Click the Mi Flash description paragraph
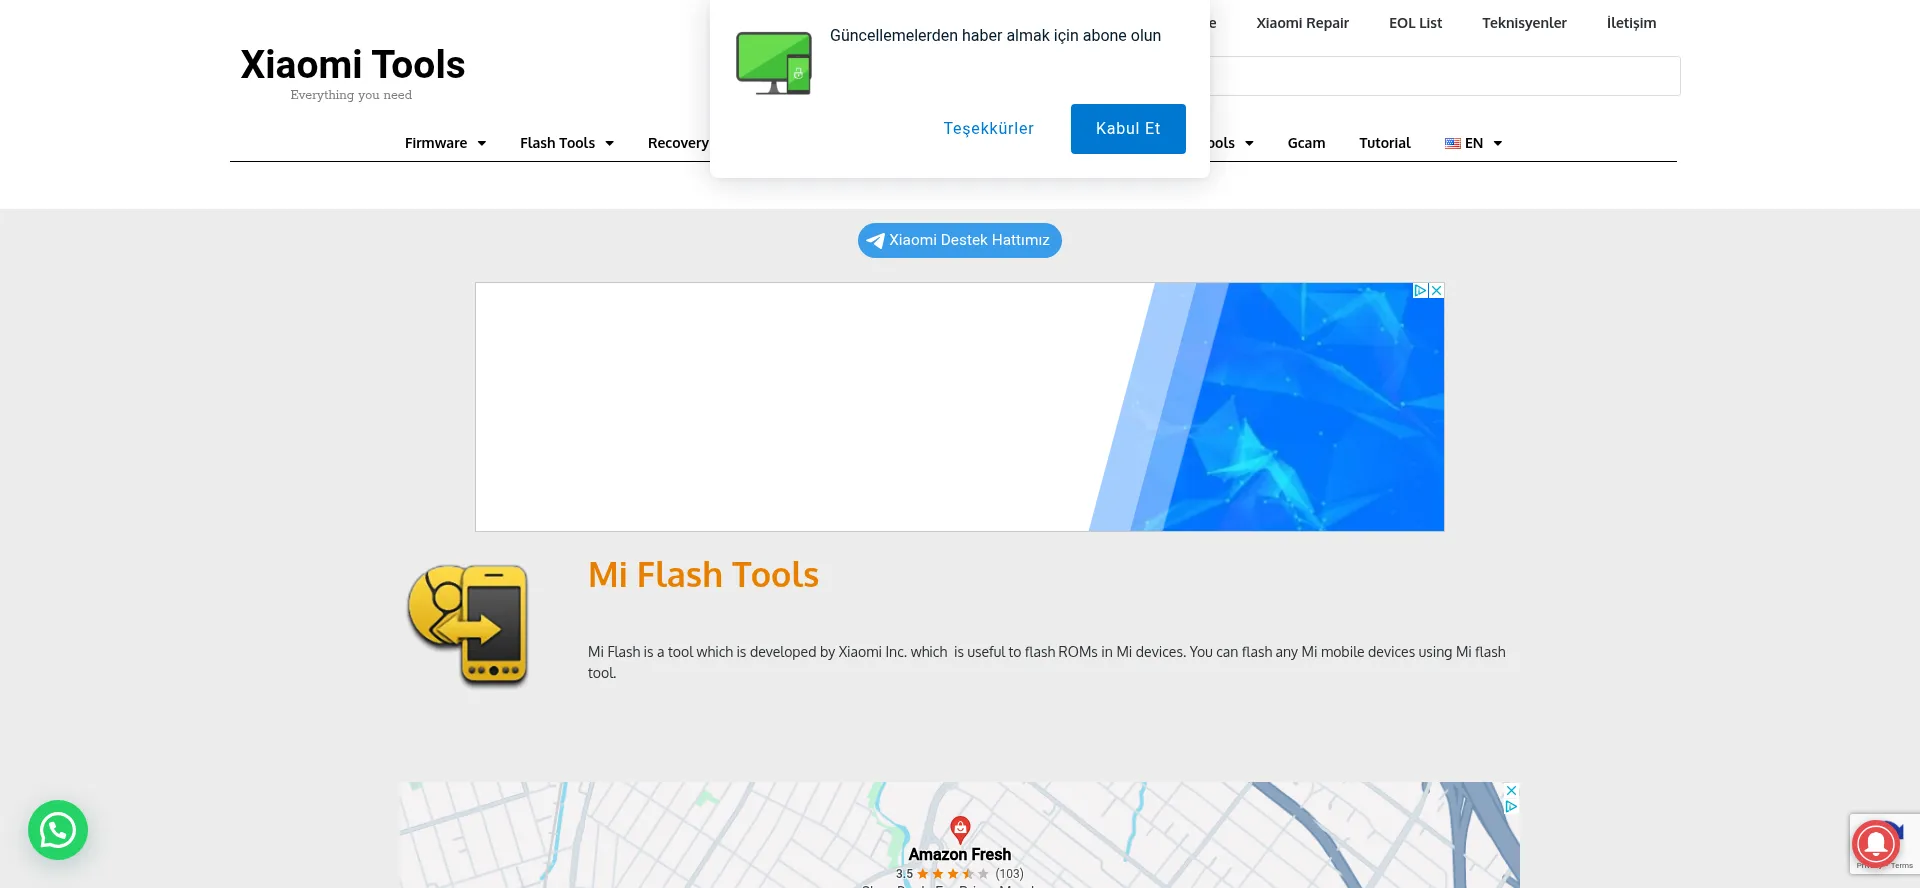The width and height of the screenshot is (1920, 888). point(1047,662)
